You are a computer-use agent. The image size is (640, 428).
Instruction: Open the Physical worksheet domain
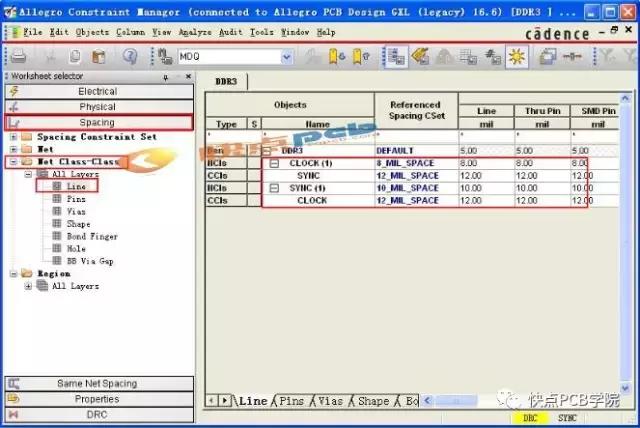click(99, 107)
